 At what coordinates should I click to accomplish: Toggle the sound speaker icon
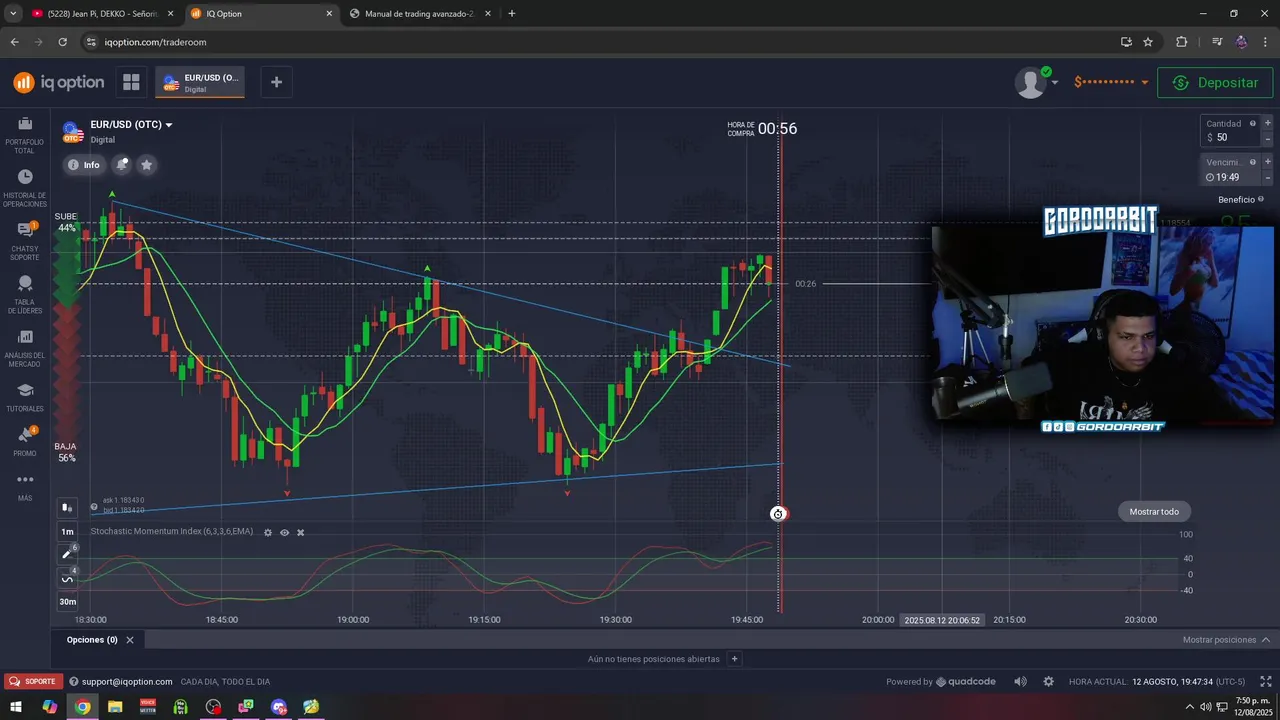coord(1020,681)
